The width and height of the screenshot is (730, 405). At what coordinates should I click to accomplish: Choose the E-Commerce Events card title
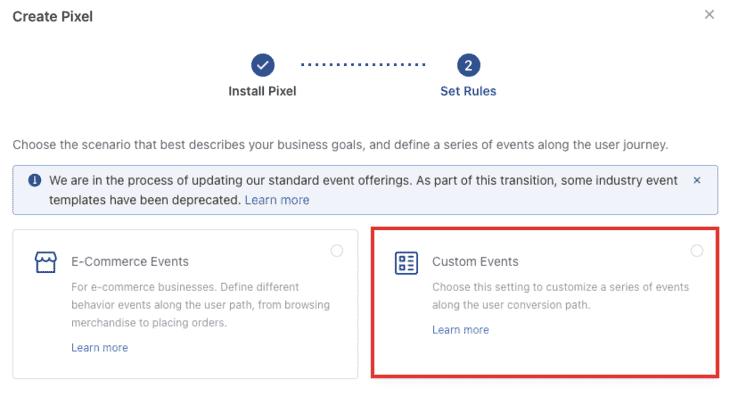(130, 262)
